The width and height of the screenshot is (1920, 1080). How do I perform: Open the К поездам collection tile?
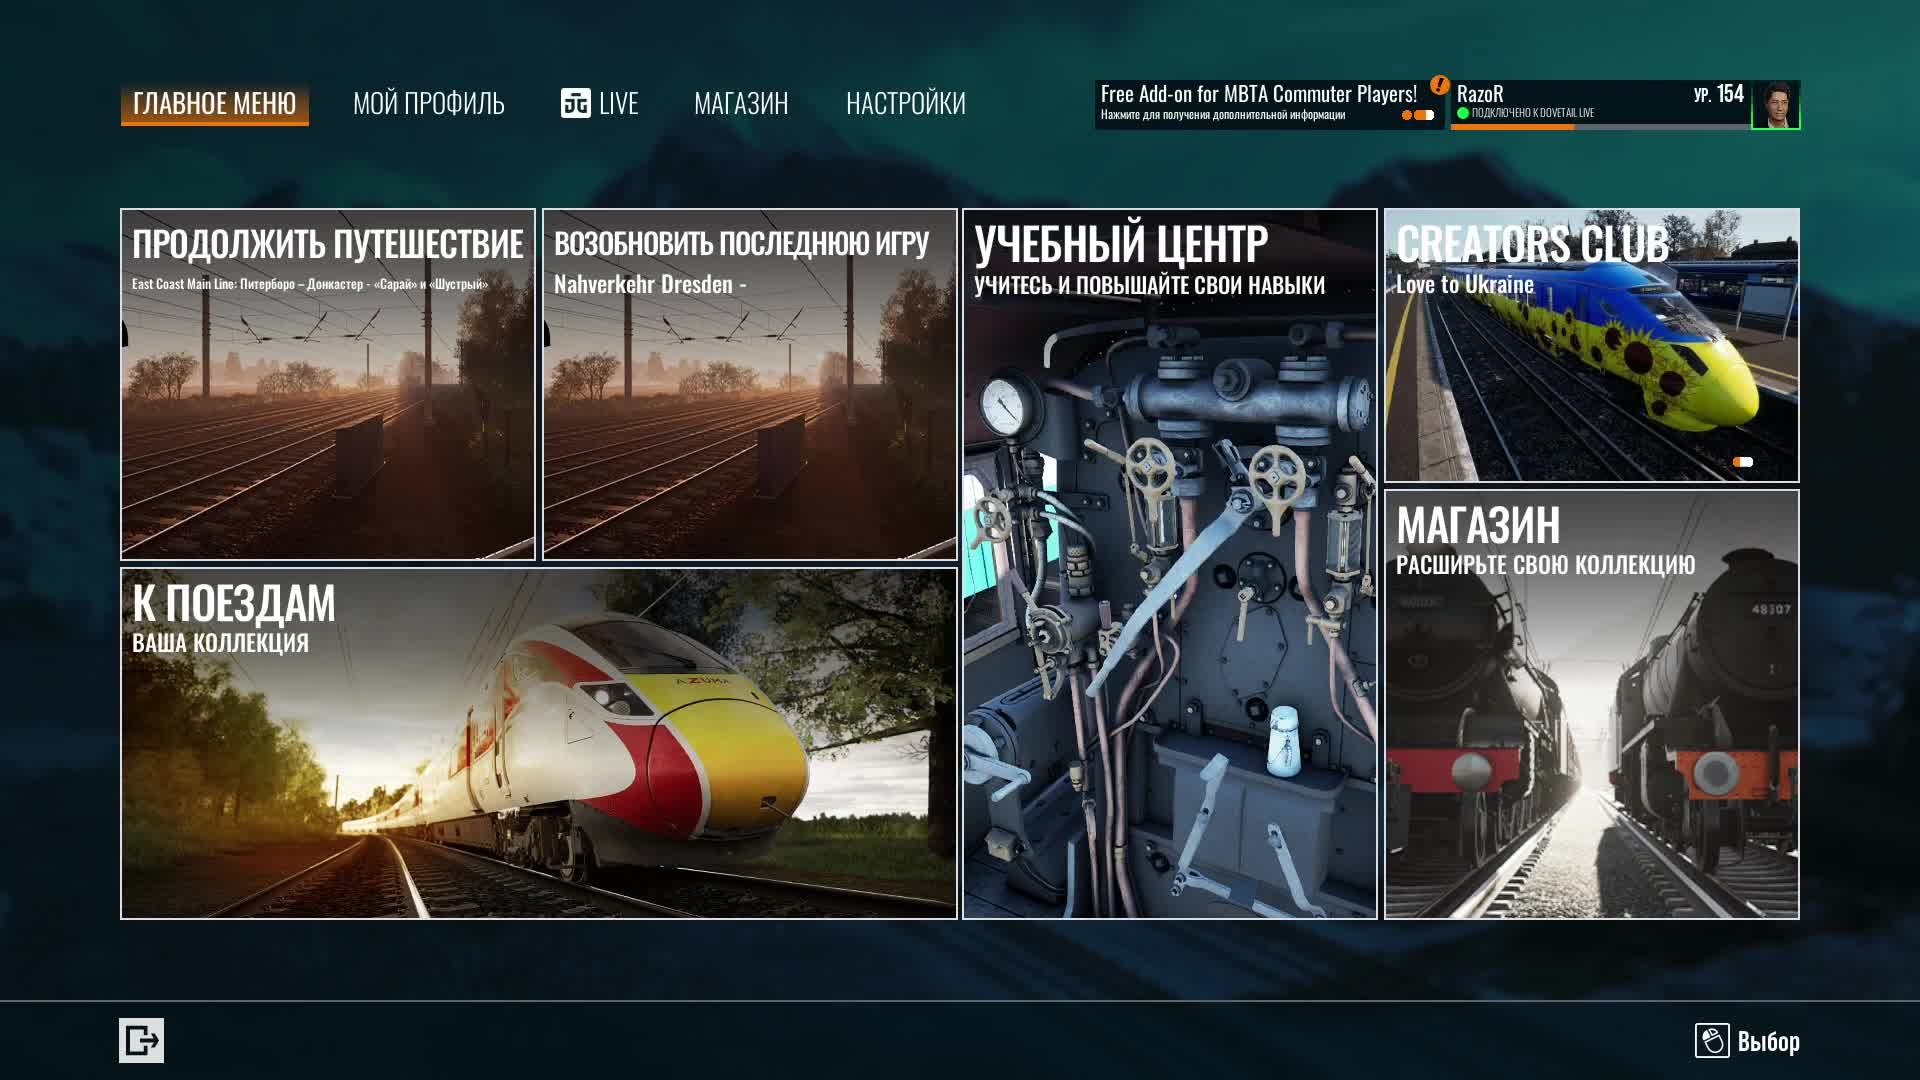538,745
